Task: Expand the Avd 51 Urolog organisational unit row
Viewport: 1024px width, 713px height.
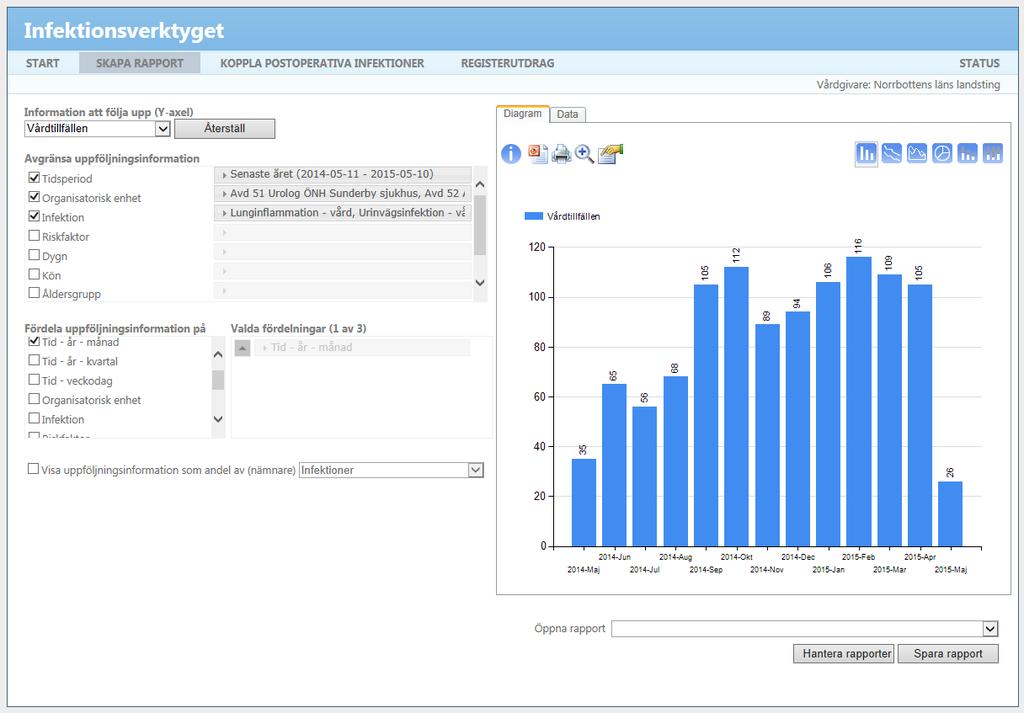Action: point(343,194)
